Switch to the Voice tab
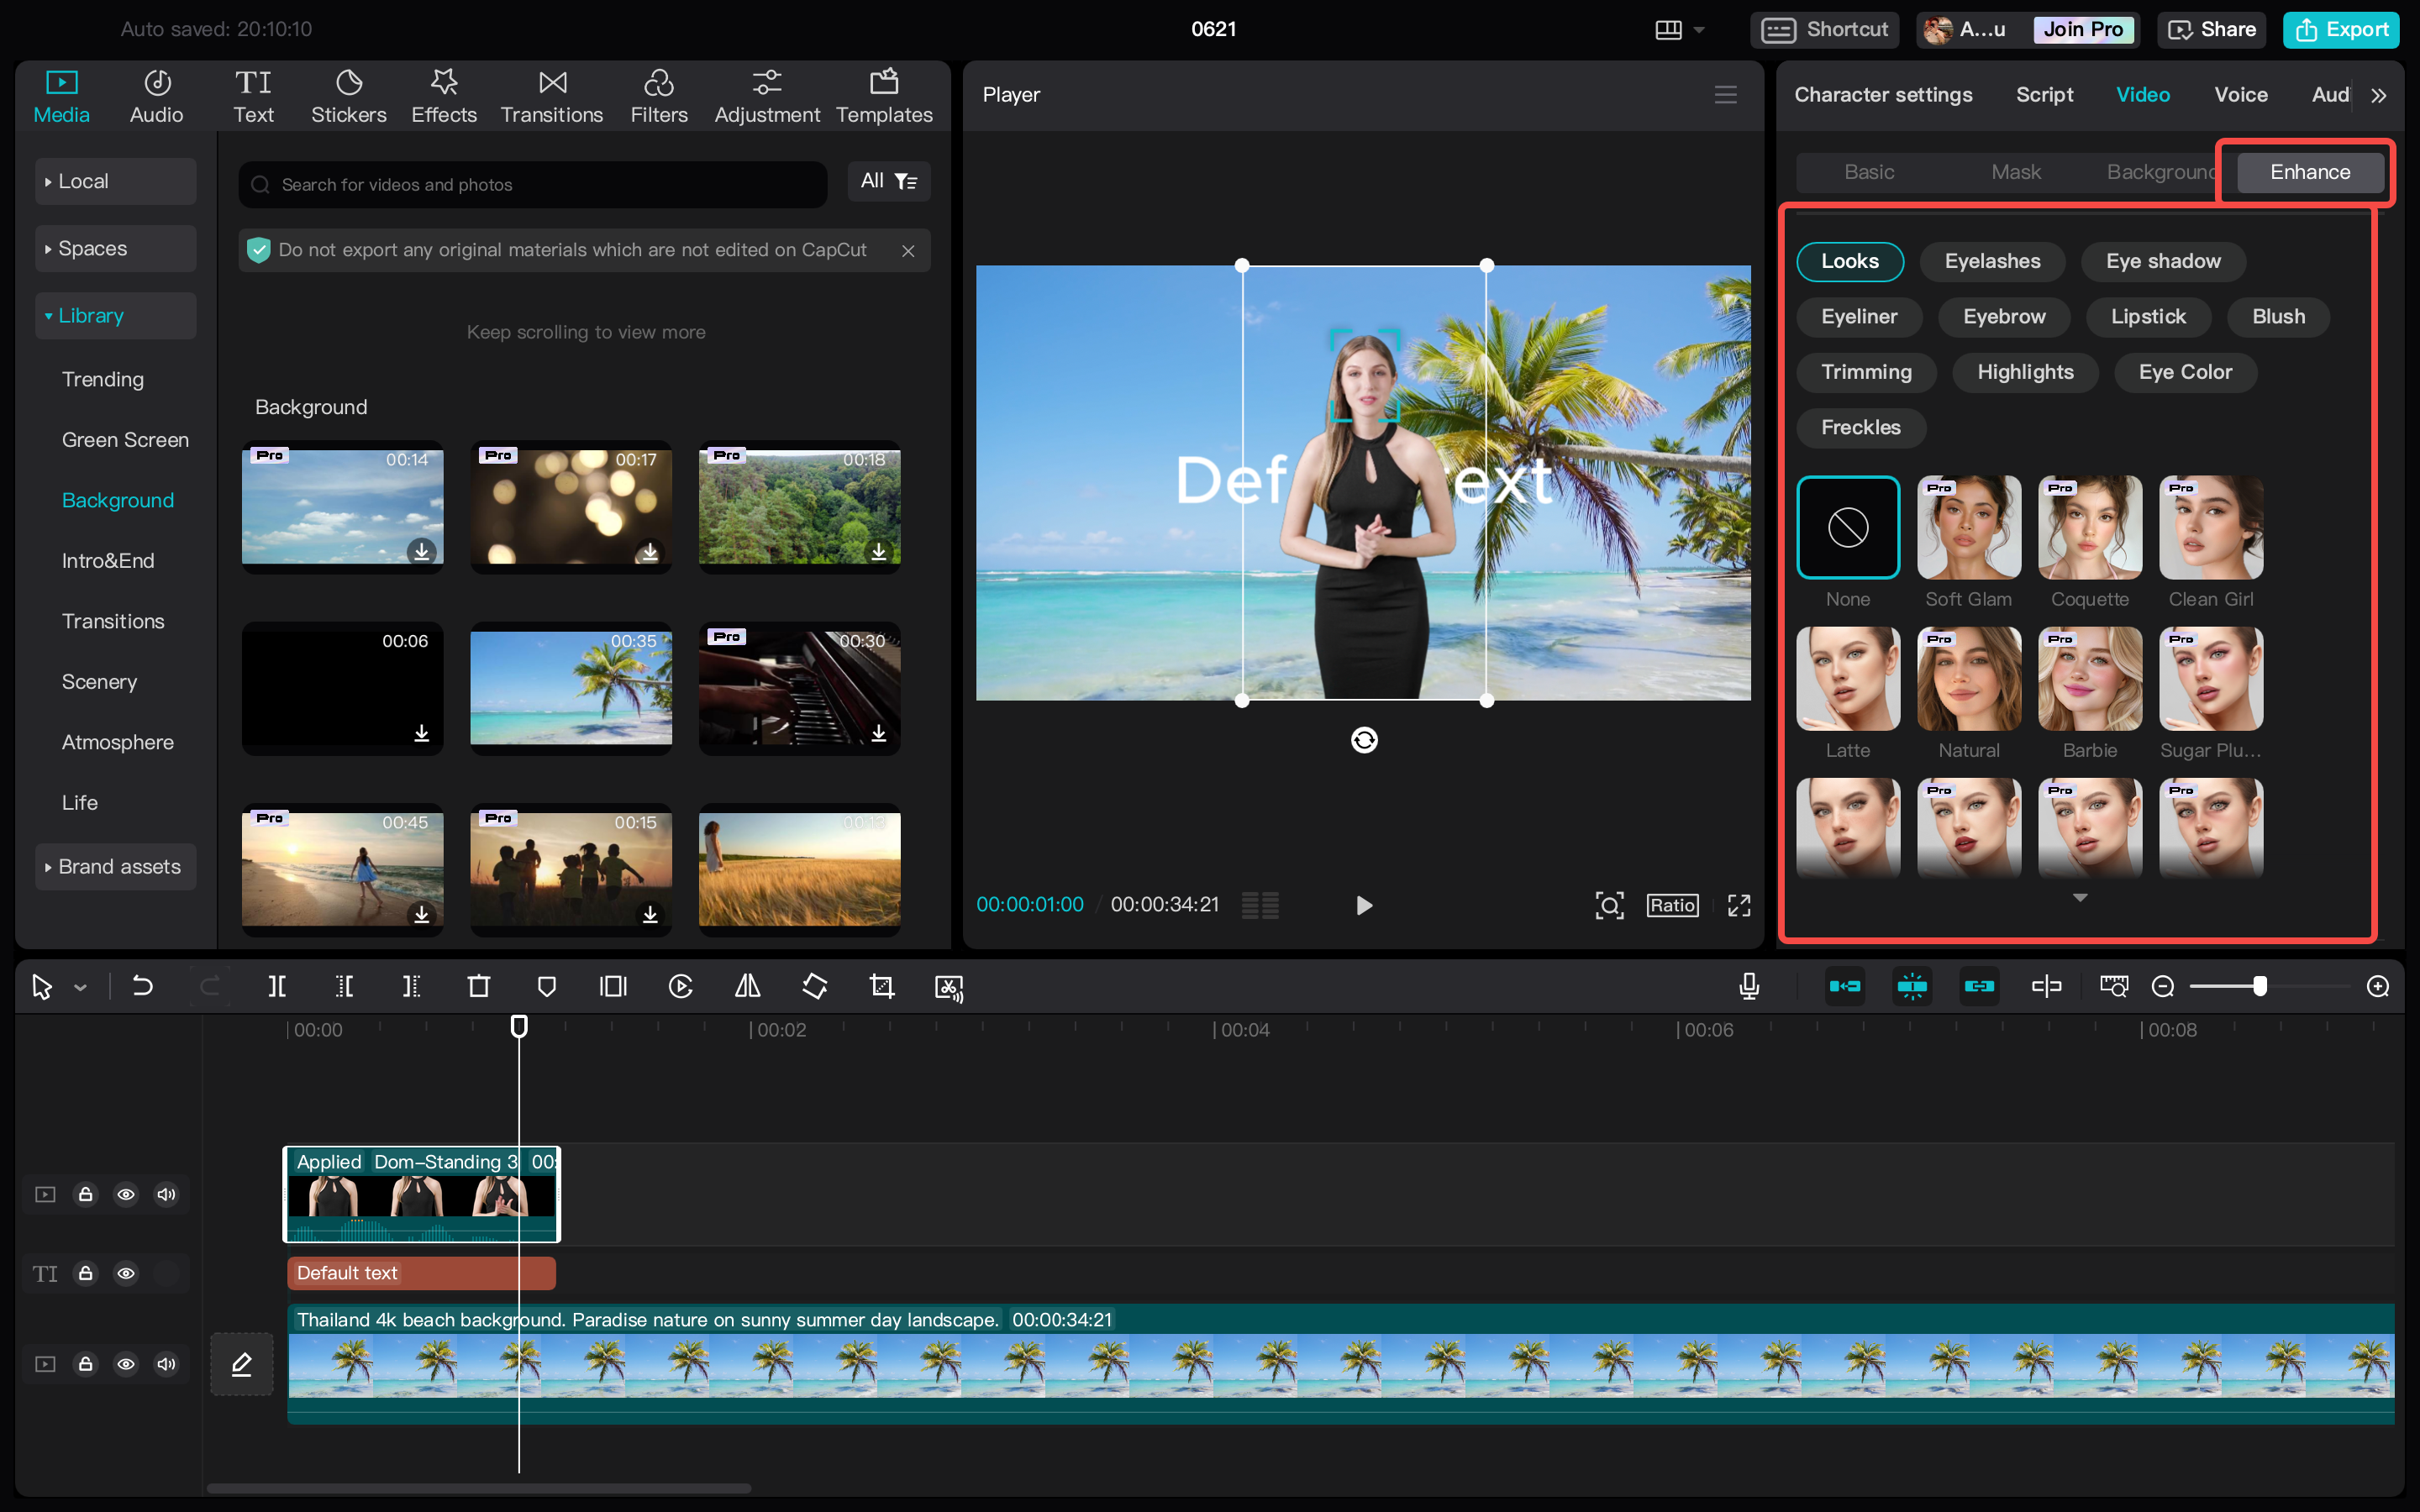The image size is (2420, 1512). [x=2240, y=94]
